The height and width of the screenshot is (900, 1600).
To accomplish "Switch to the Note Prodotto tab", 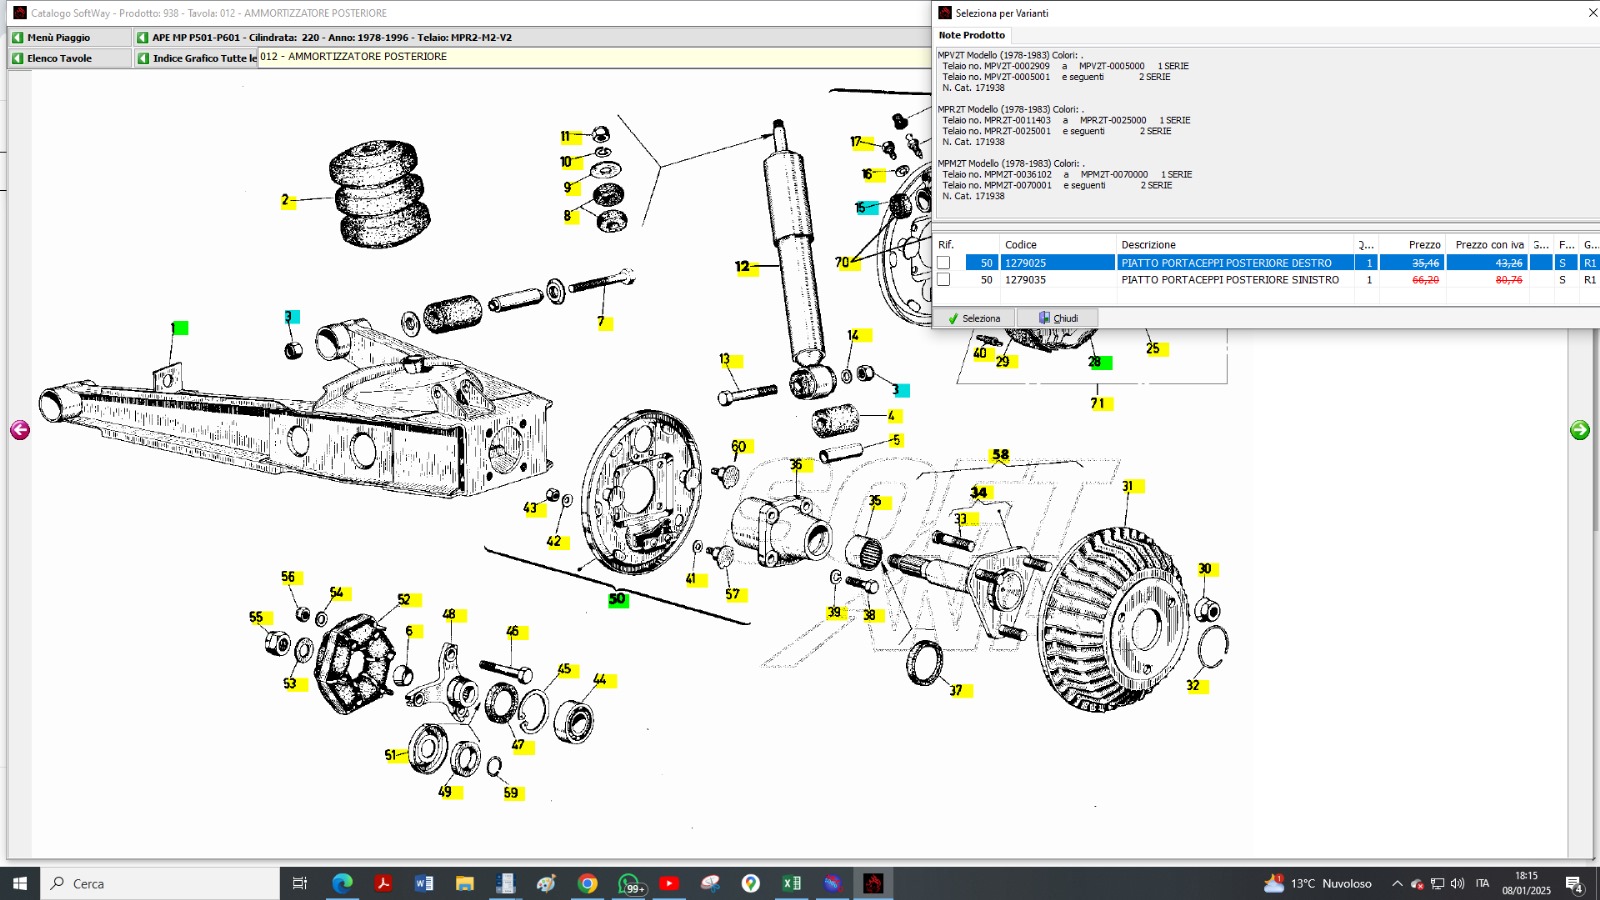I will pos(972,35).
